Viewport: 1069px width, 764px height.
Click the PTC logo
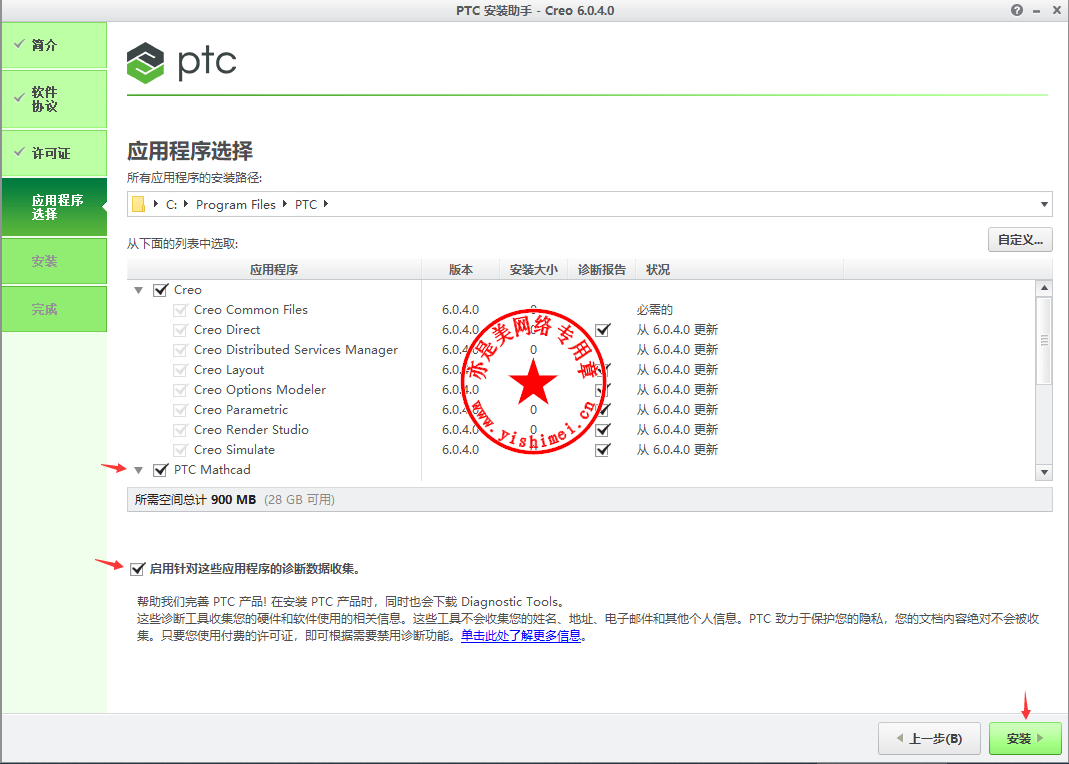point(181,63)
